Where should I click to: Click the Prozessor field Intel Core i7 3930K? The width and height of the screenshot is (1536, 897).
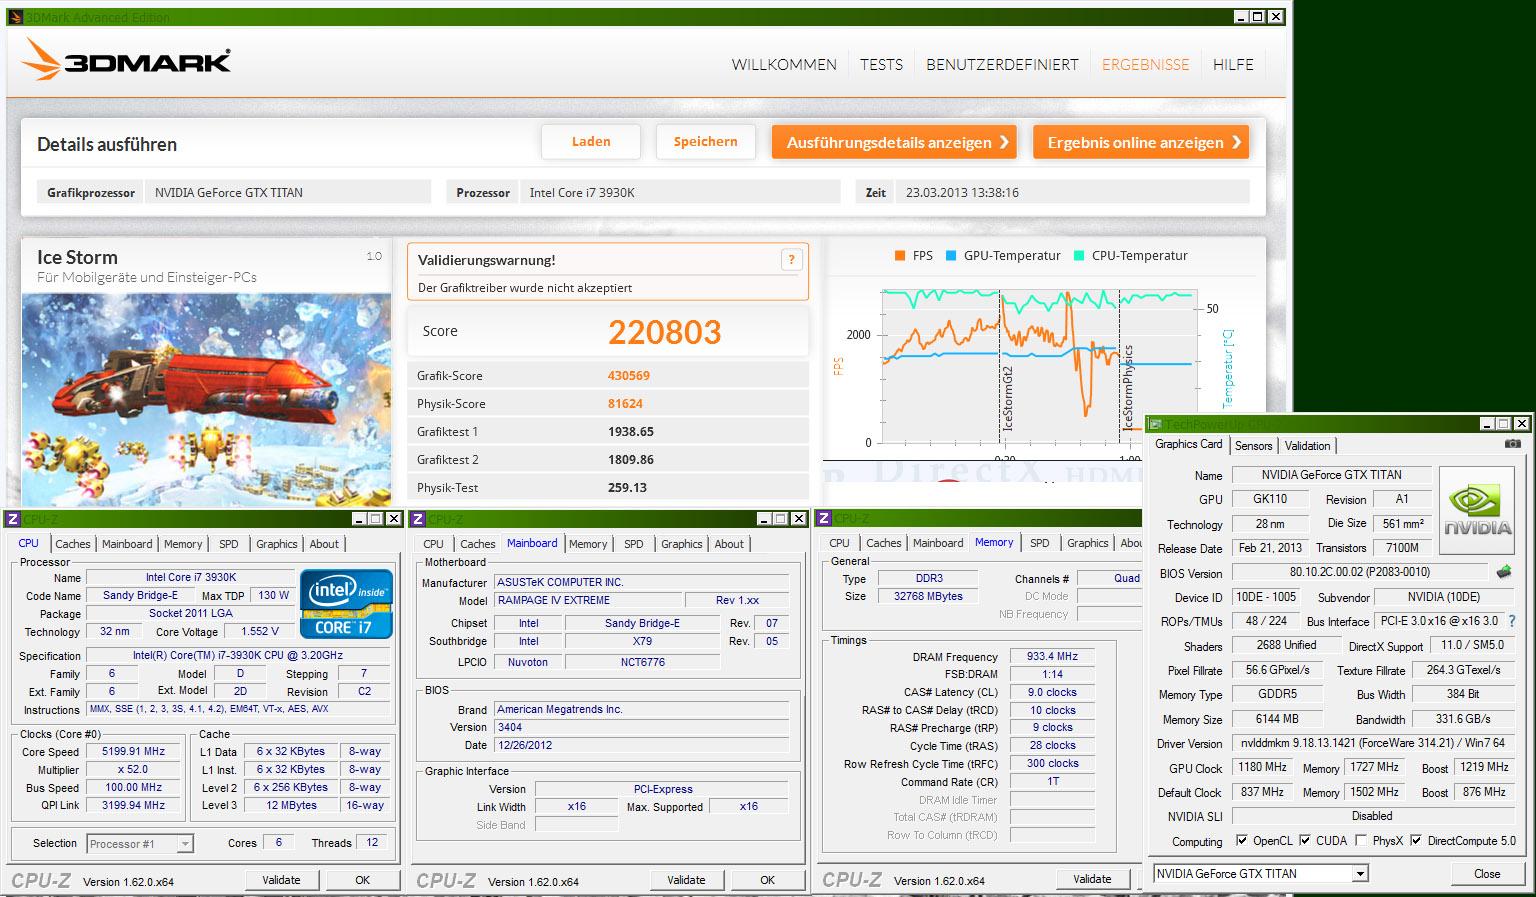pyautogui.click(x=680, y=192)
